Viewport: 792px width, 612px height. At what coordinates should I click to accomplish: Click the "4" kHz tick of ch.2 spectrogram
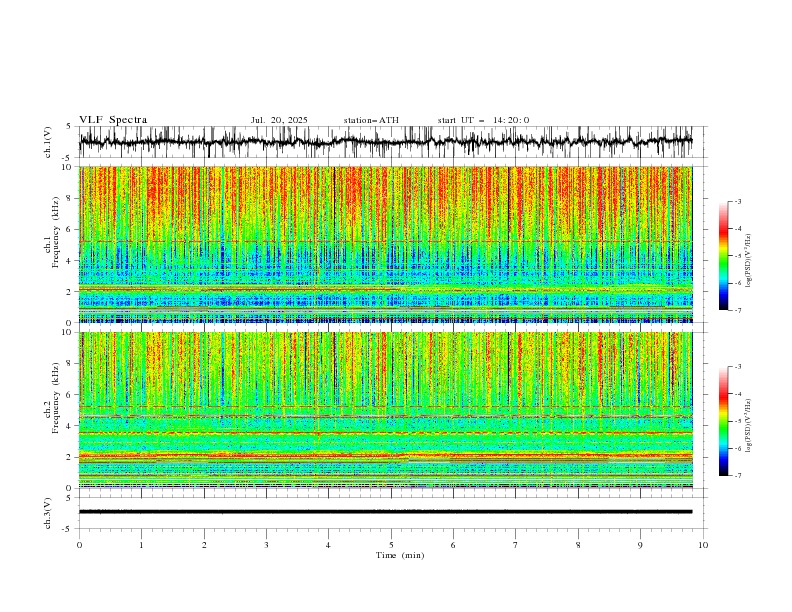click(x=70, y=426)
